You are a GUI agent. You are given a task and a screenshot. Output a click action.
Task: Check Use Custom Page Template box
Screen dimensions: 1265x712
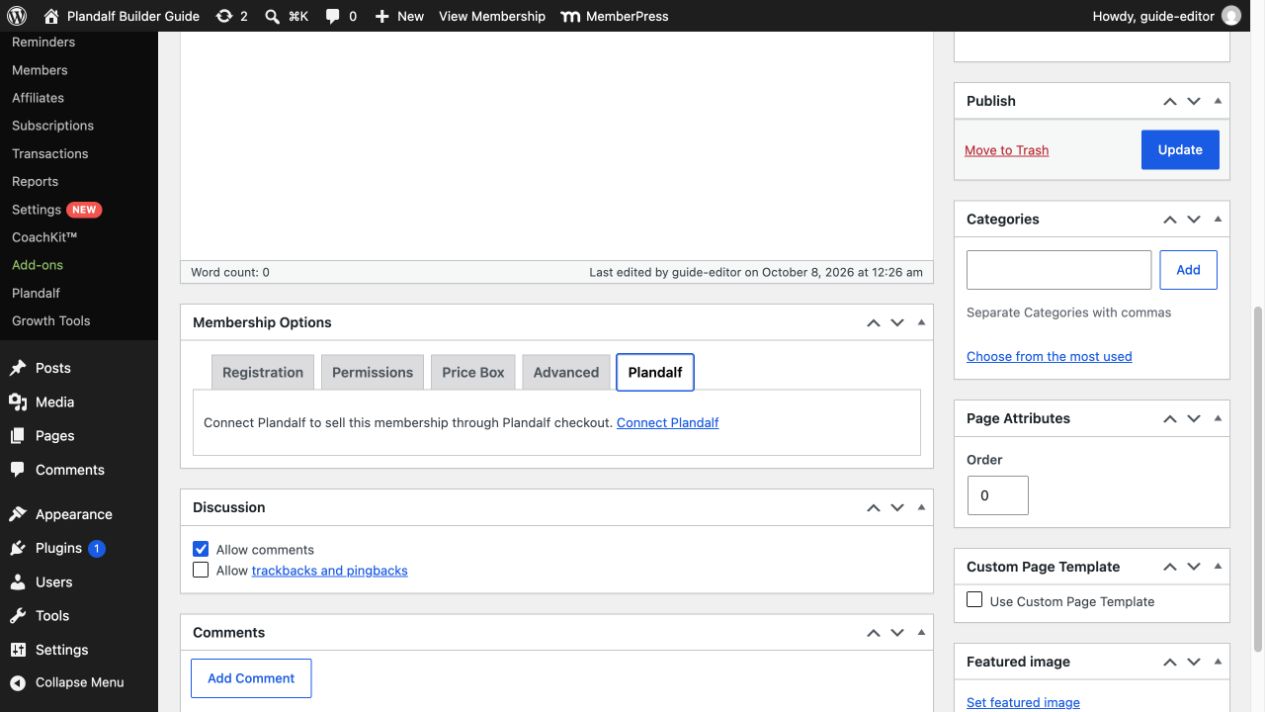click(975, 600)
